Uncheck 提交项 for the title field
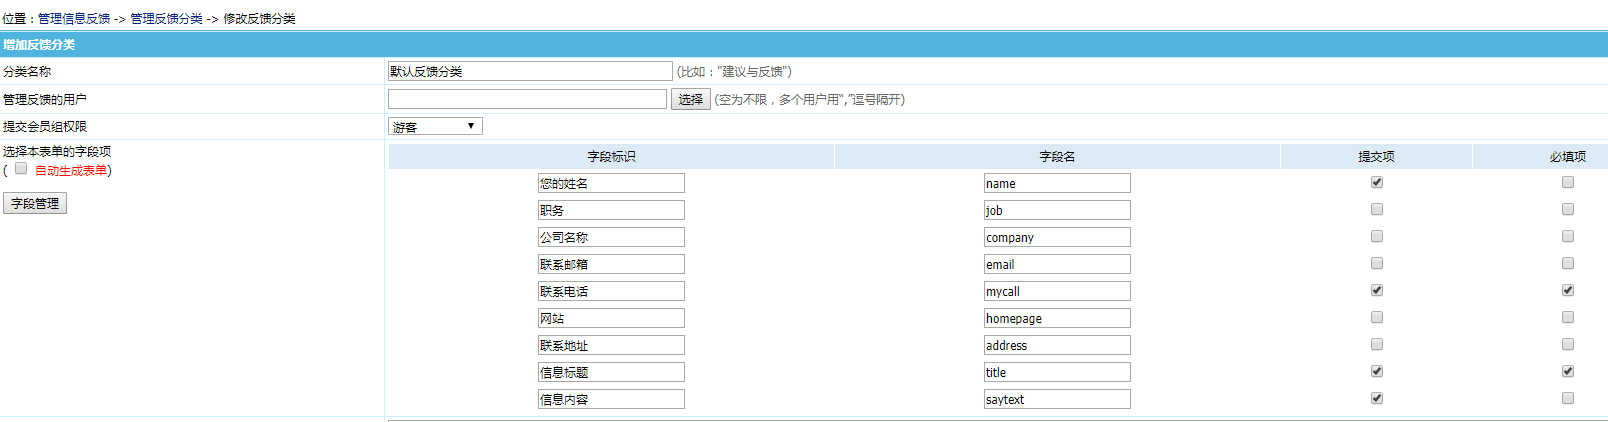Screen dimensions: 1608x422 [x=1377, y=371]
